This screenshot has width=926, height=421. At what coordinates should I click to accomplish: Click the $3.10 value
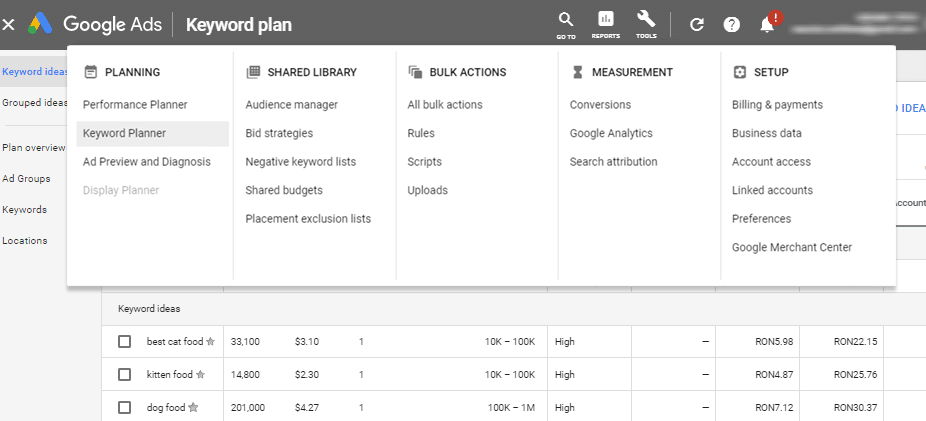(307, 341)
